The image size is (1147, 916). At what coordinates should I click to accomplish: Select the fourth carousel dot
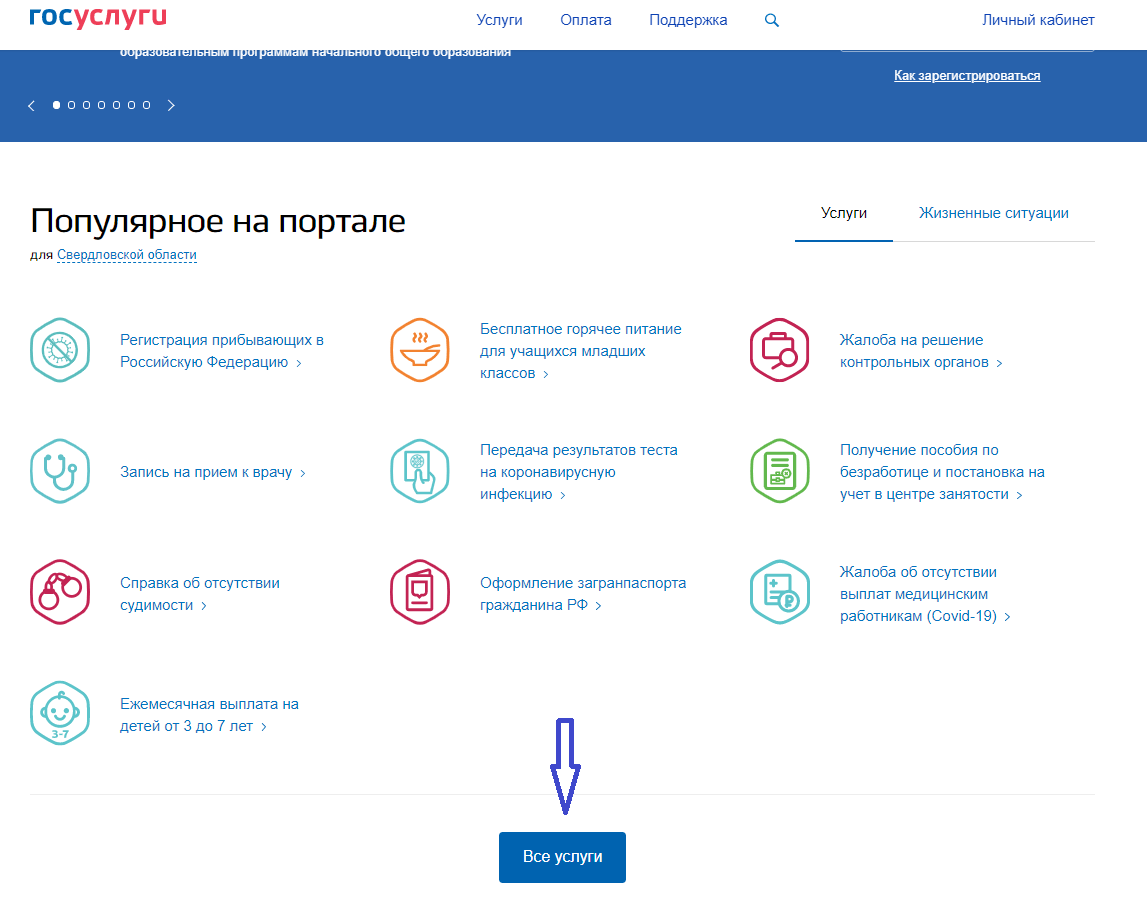[102, 105]
